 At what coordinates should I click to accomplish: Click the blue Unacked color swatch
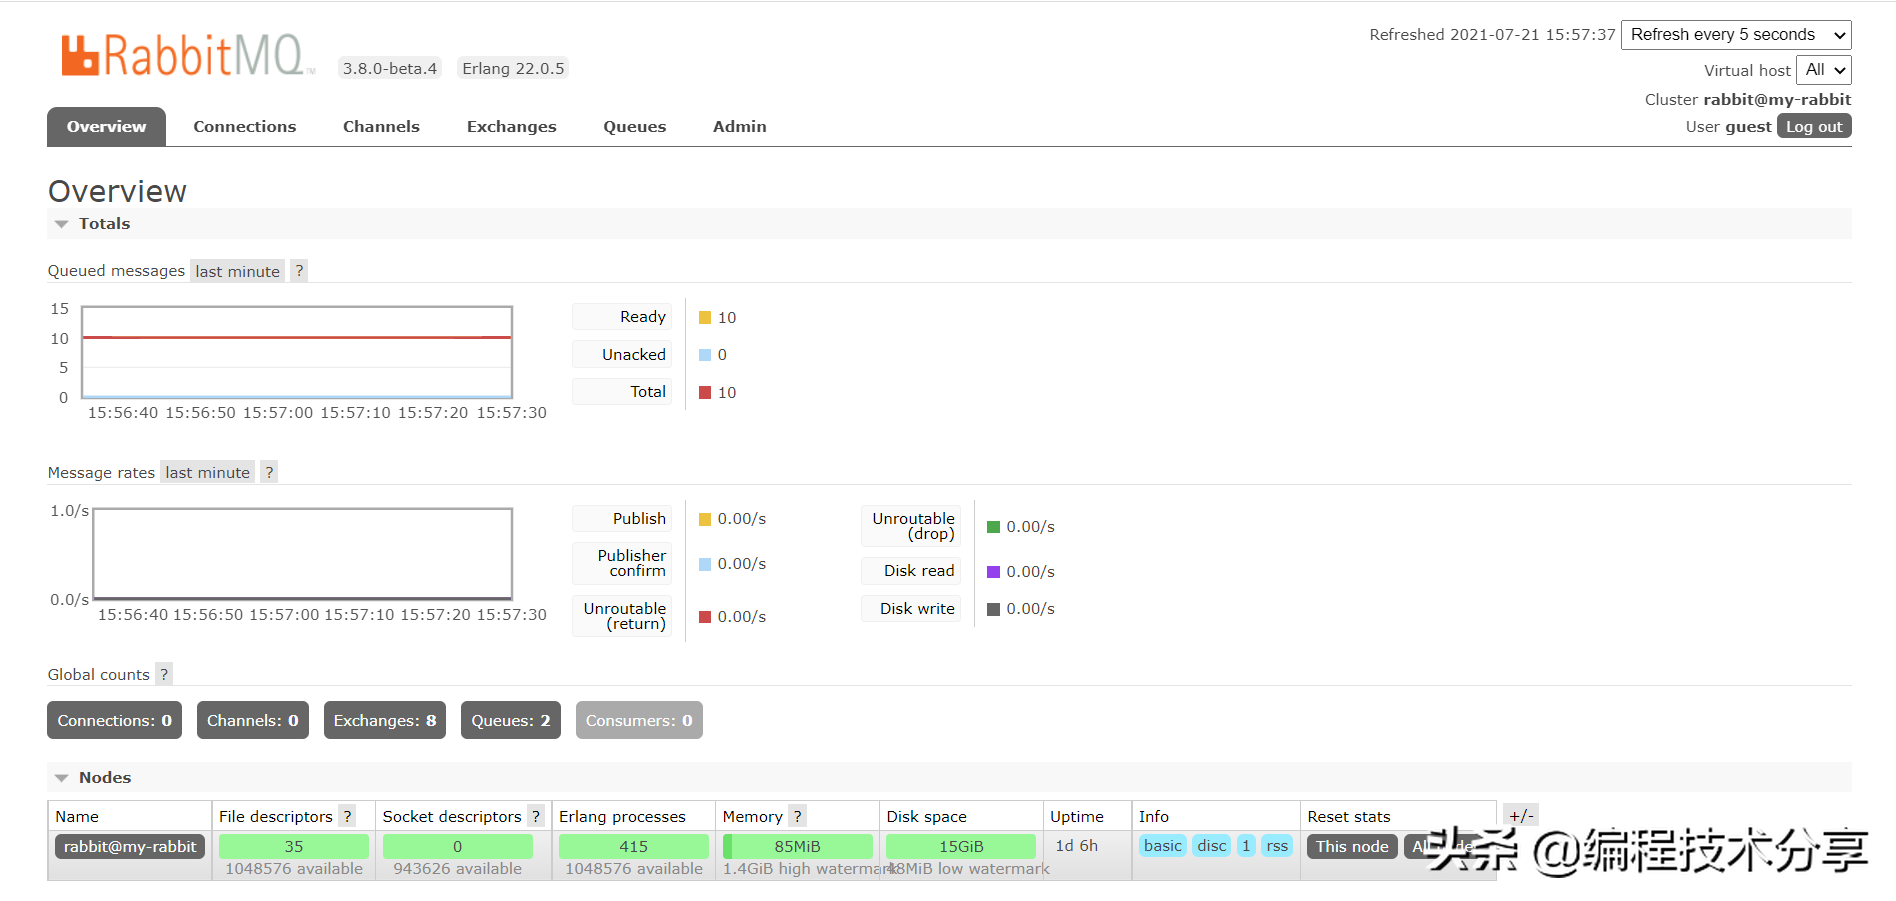point(705,355)
